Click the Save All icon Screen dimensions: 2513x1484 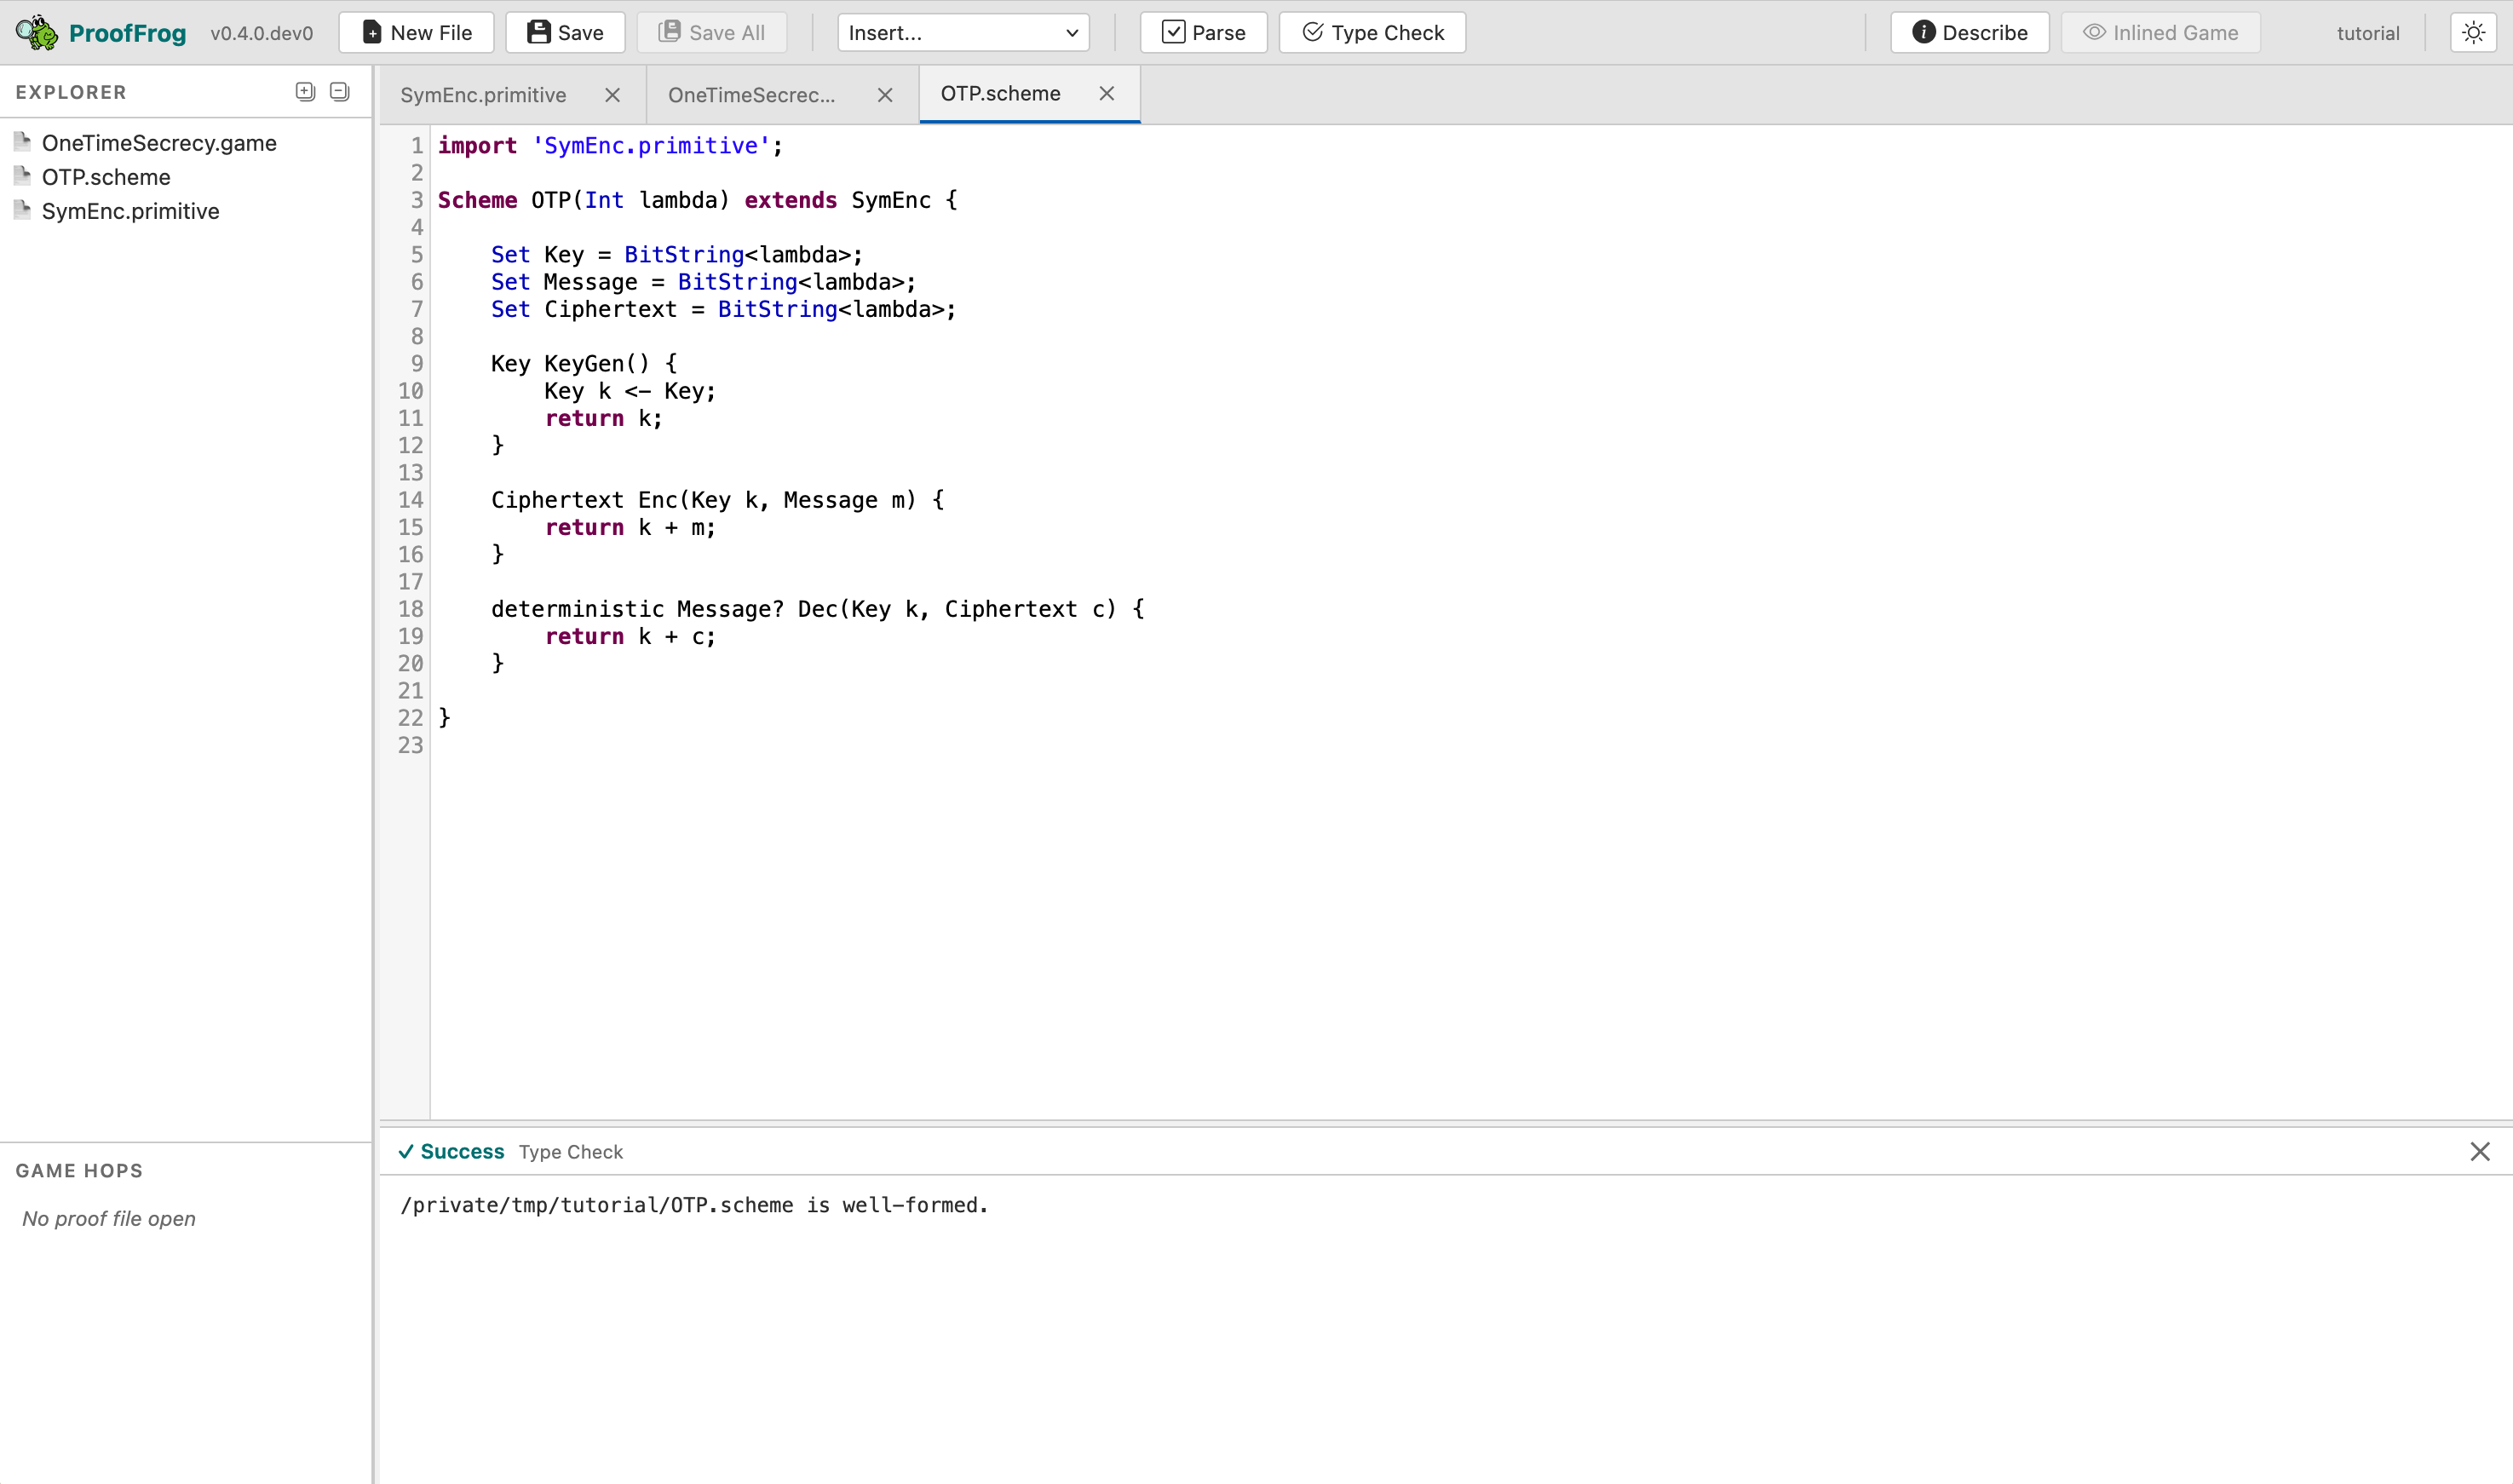click(x=671, y=32)
